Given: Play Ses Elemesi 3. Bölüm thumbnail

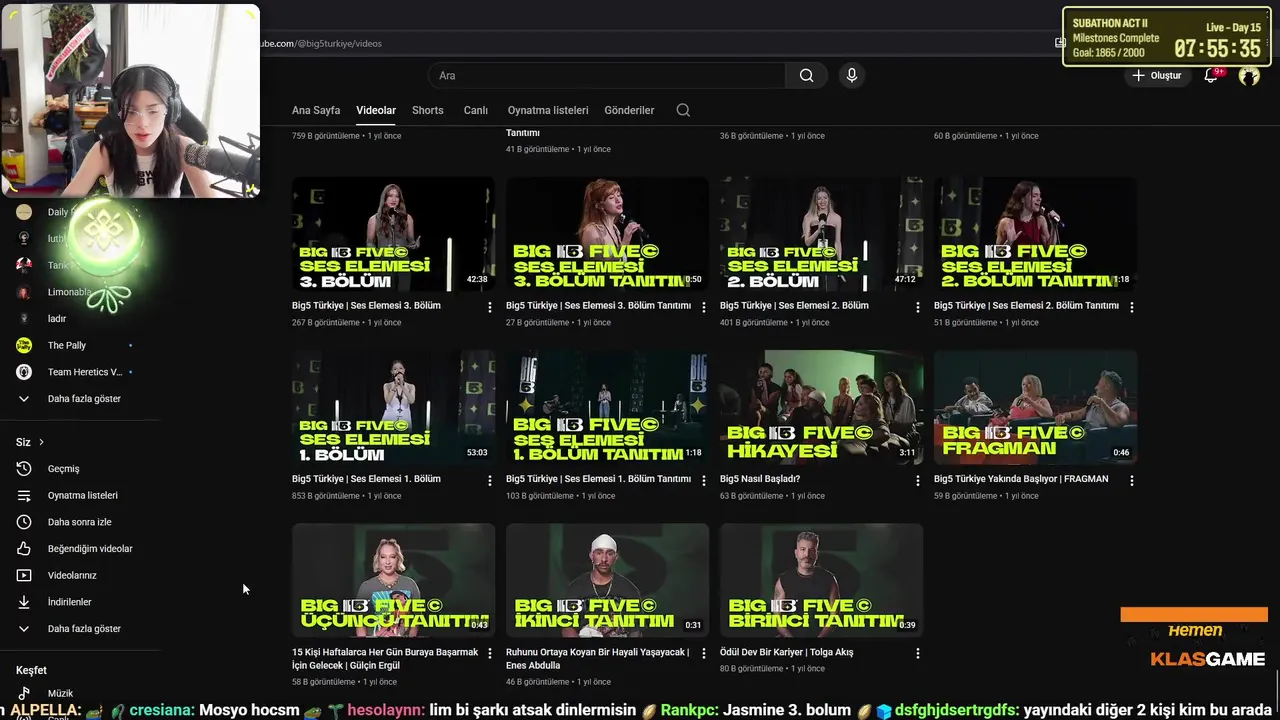Looking at the screenshot, I should (393, 234).
